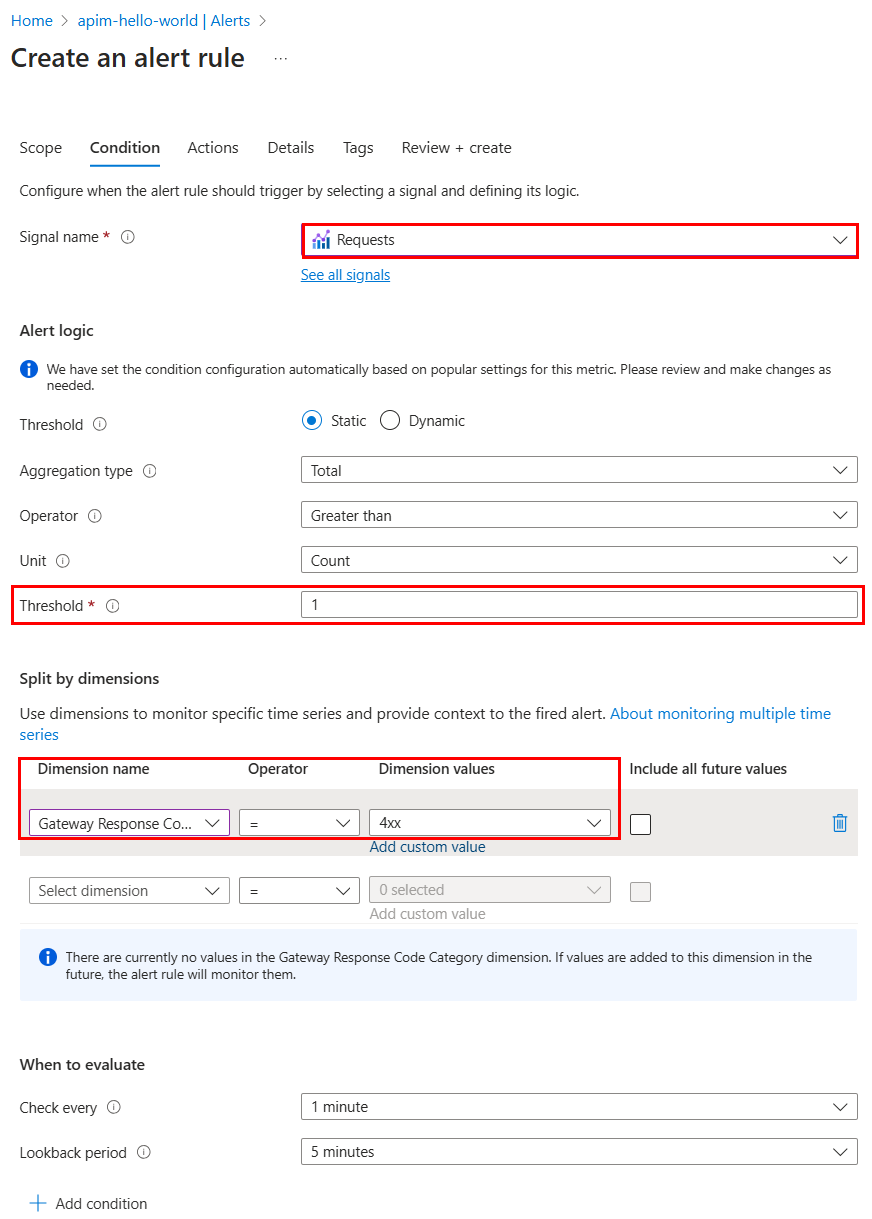872x1219 pixels.
Task: Open the See all signals link
Action: coord(345,274)
